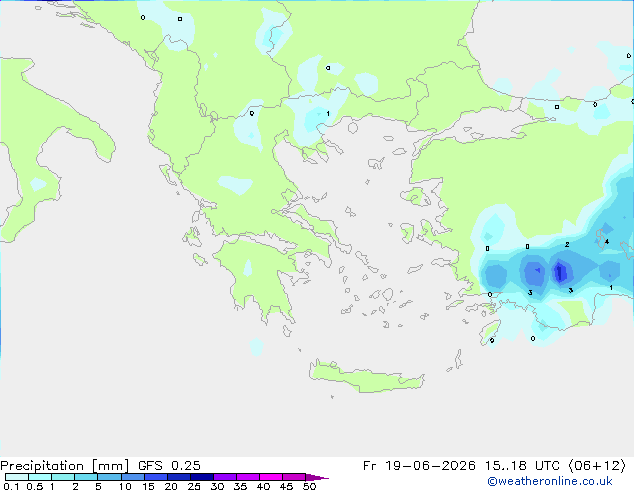
Task: Click the legend label "45"
Action: click(x=286, y=486)
